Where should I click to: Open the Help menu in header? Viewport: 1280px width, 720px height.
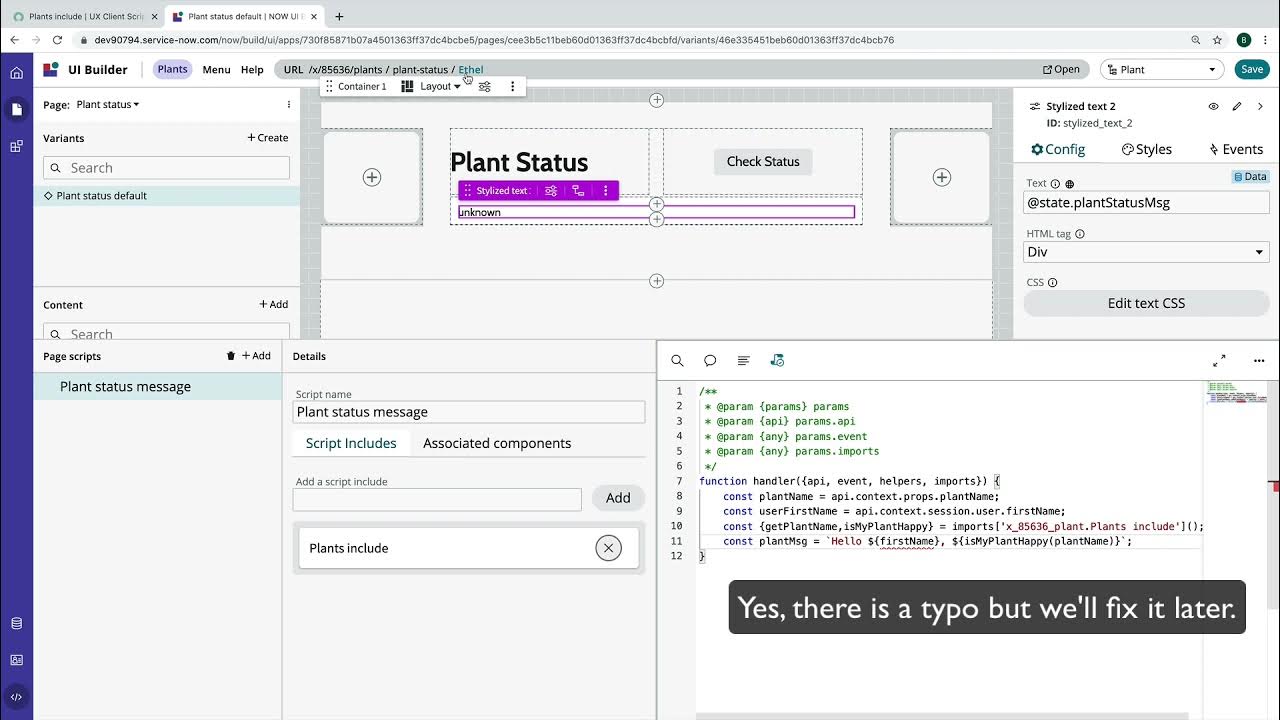pyautogui.click(x=252, y=70)
